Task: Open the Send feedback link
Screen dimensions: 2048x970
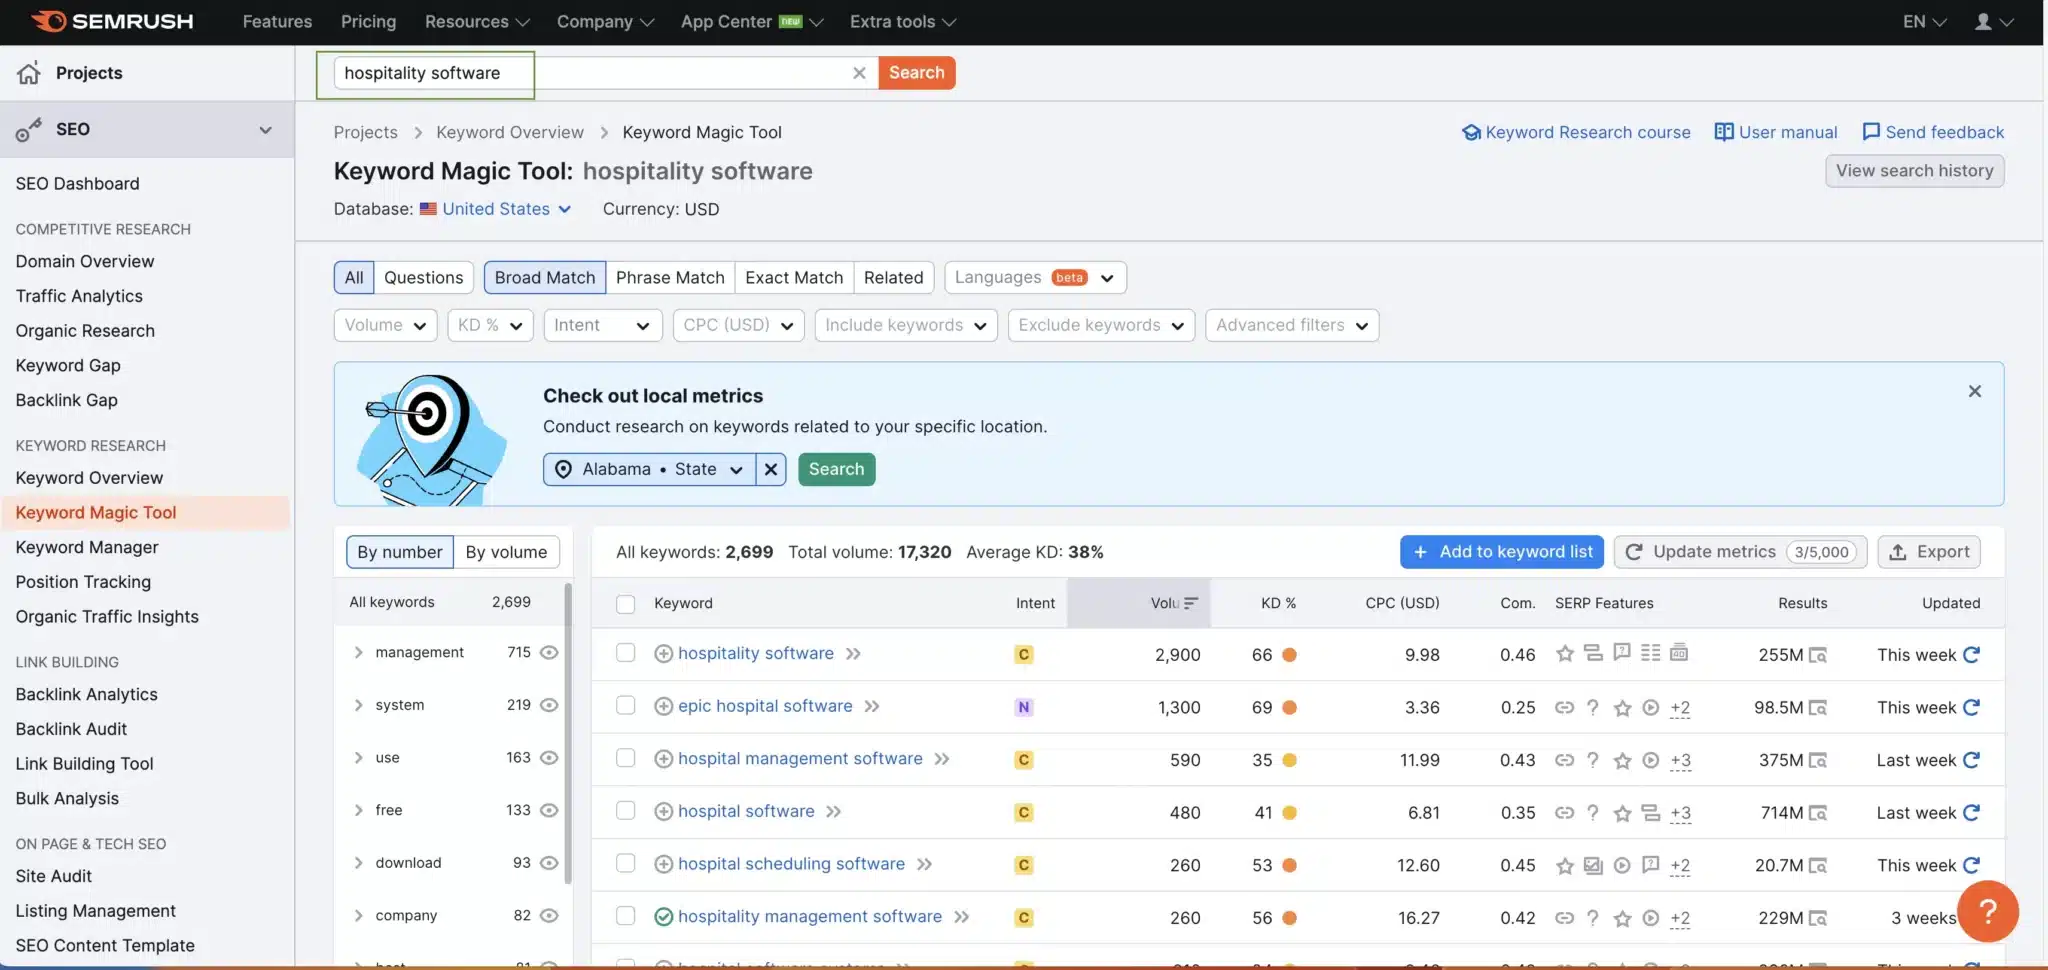Action: click(1933, 132)
